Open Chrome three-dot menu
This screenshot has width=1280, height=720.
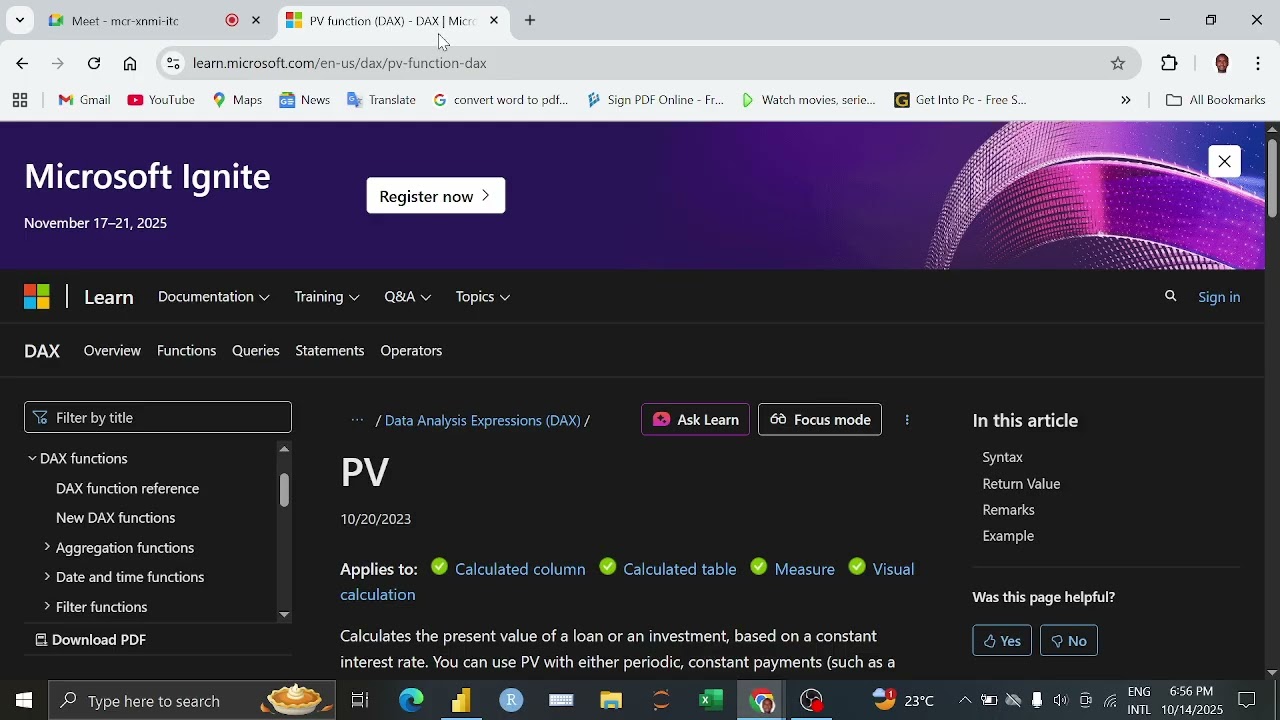pos(1258,63)
